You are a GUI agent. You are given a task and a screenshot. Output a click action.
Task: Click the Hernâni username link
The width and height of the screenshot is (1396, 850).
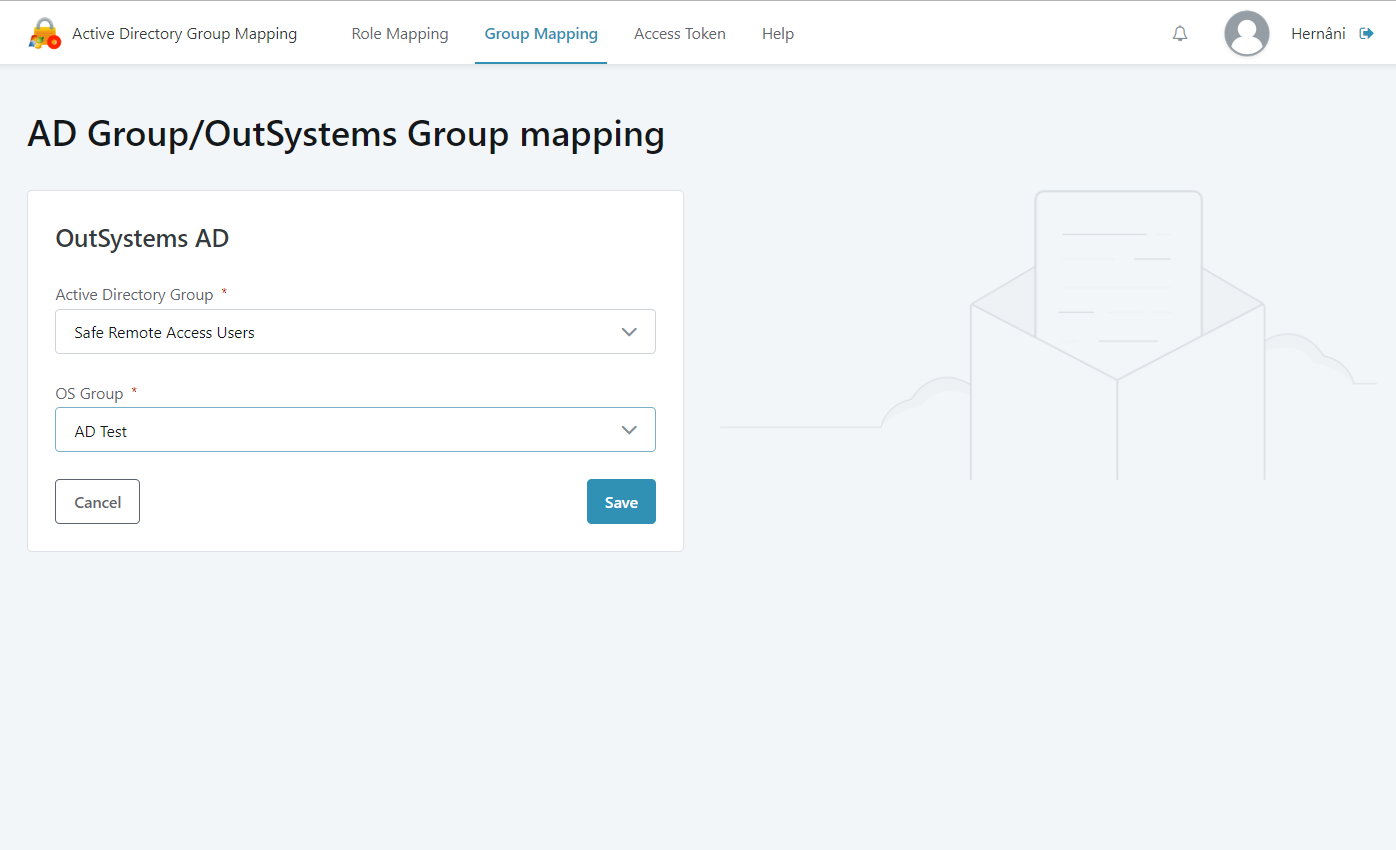(x=1318, y=33)
